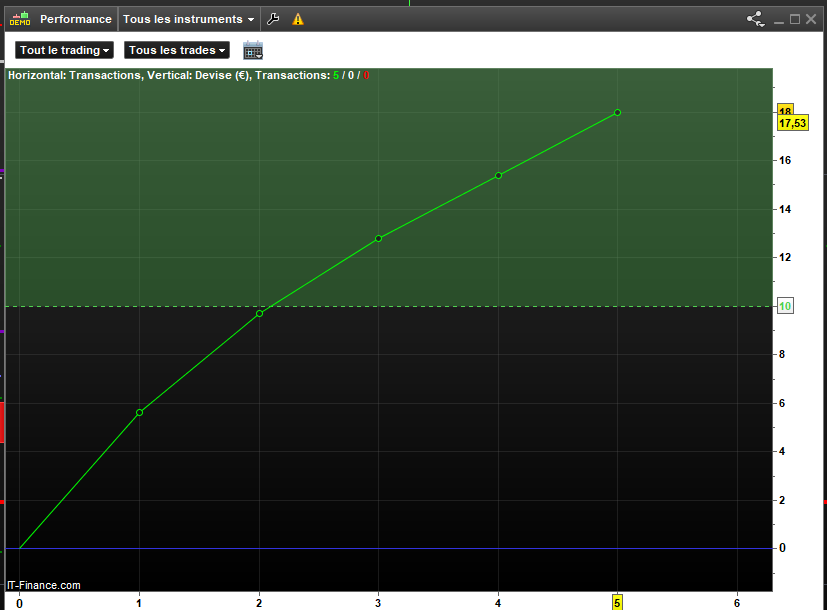Click the green winning transactions count 5

coord(336,75)
